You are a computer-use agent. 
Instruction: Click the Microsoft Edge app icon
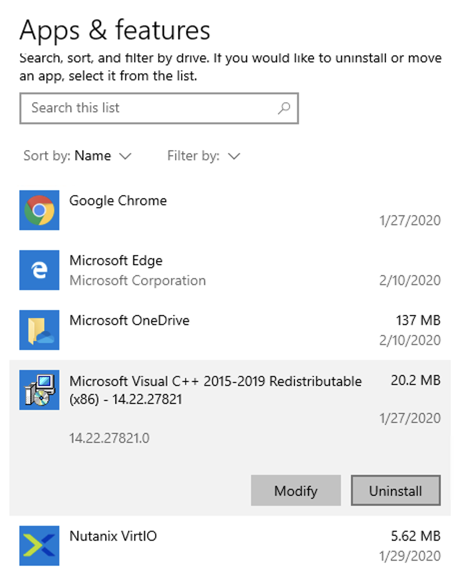point(39,270)
